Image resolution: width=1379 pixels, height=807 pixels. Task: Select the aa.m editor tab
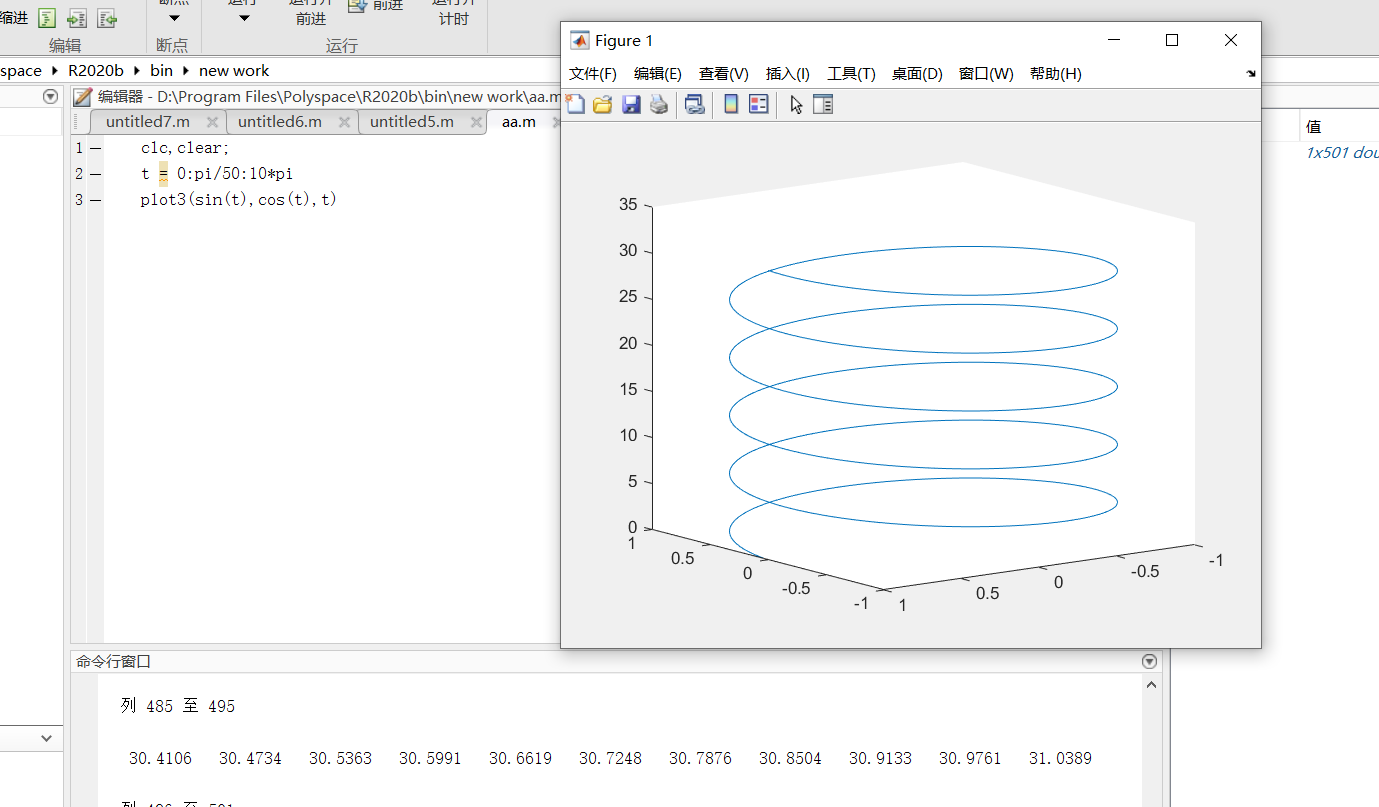click(518, 122)
